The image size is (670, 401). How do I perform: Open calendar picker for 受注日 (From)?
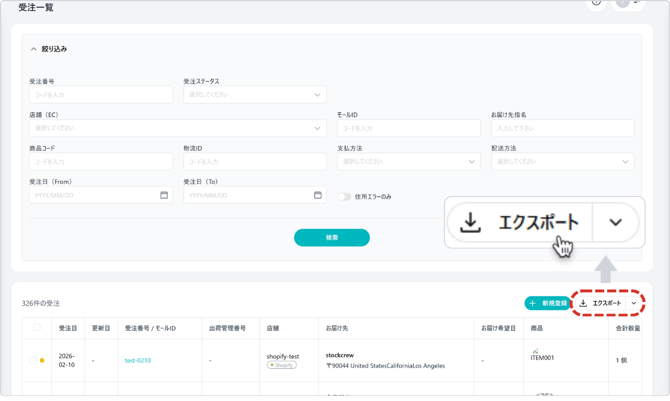click(x=164, y=195)
